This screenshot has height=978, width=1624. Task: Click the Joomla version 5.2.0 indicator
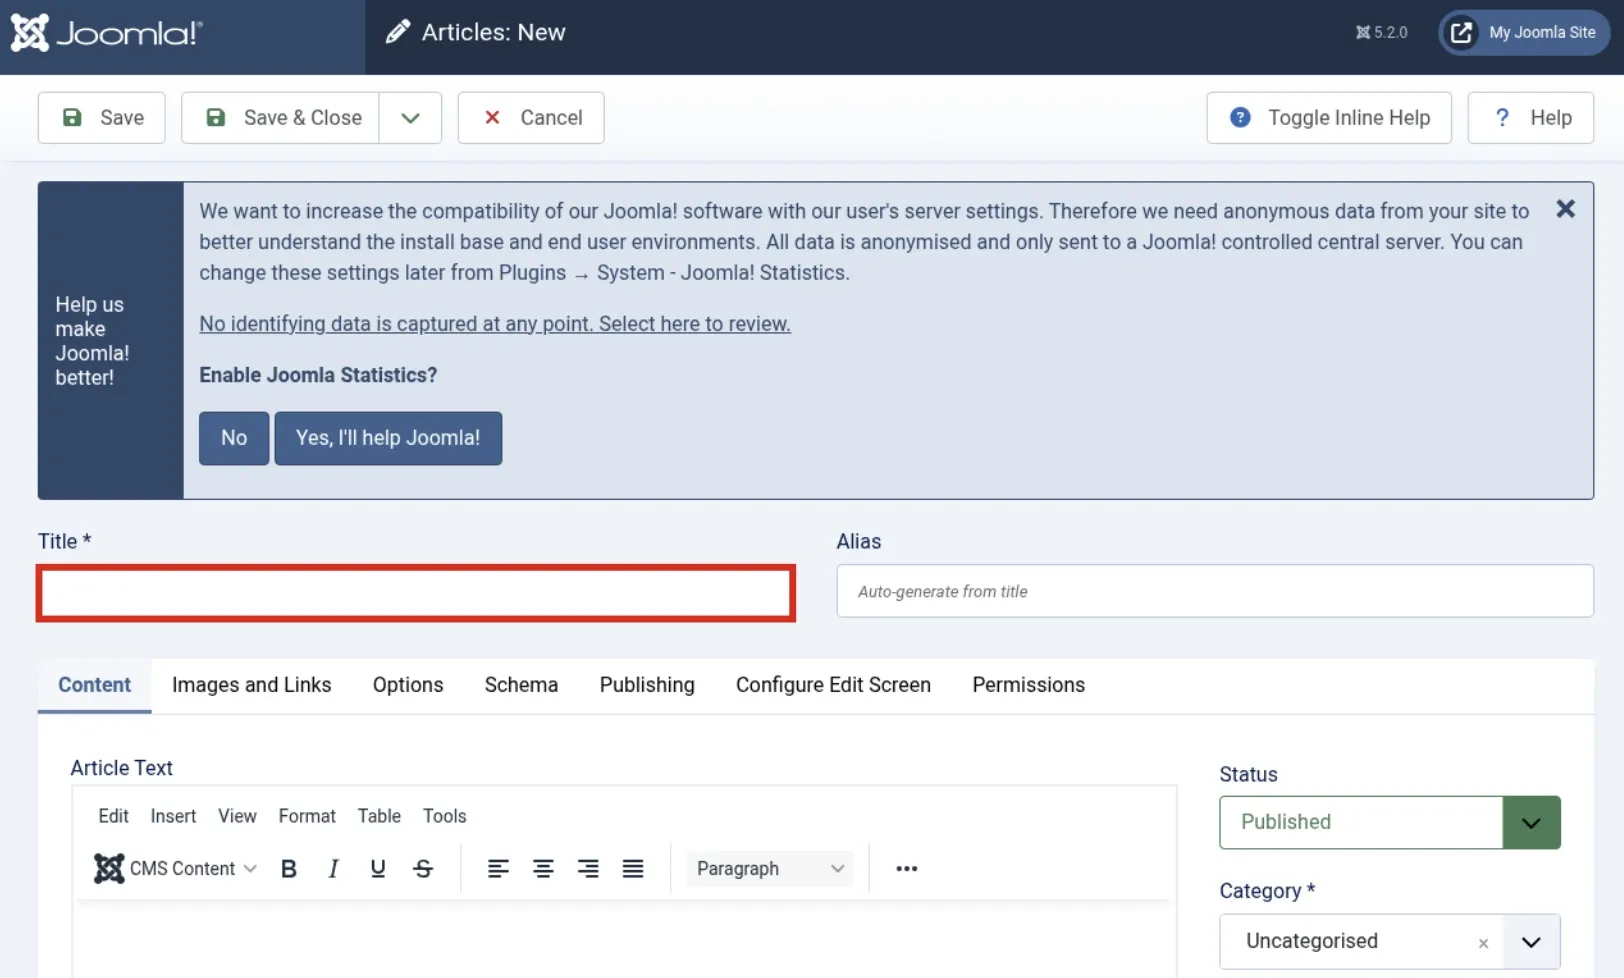pos(1382,32)
